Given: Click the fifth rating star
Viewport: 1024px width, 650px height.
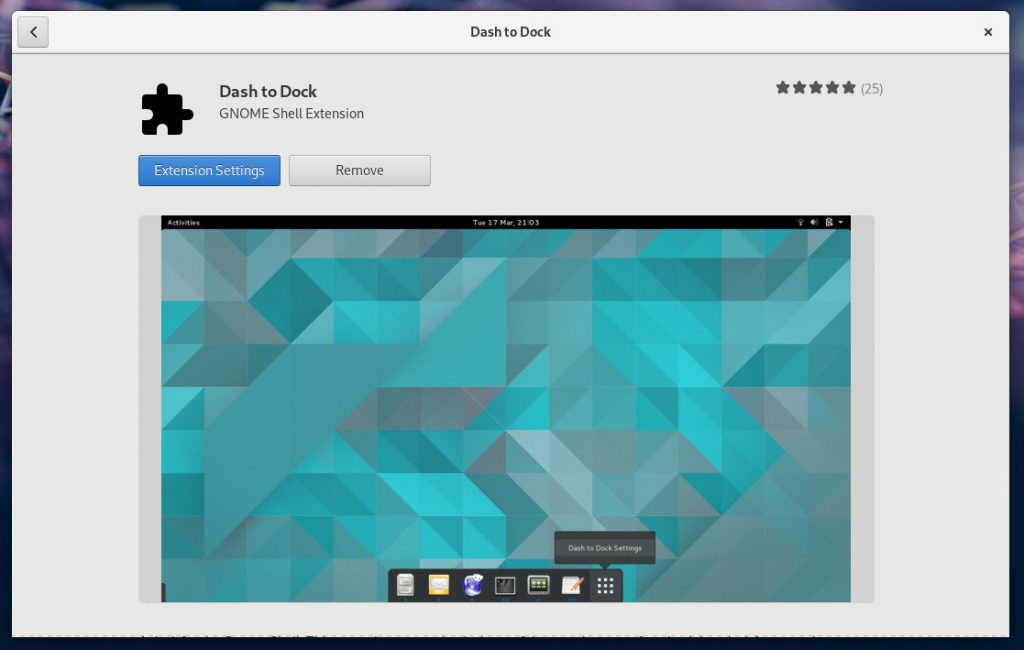Looking at the screenshot, I should [x=849, y=88].
